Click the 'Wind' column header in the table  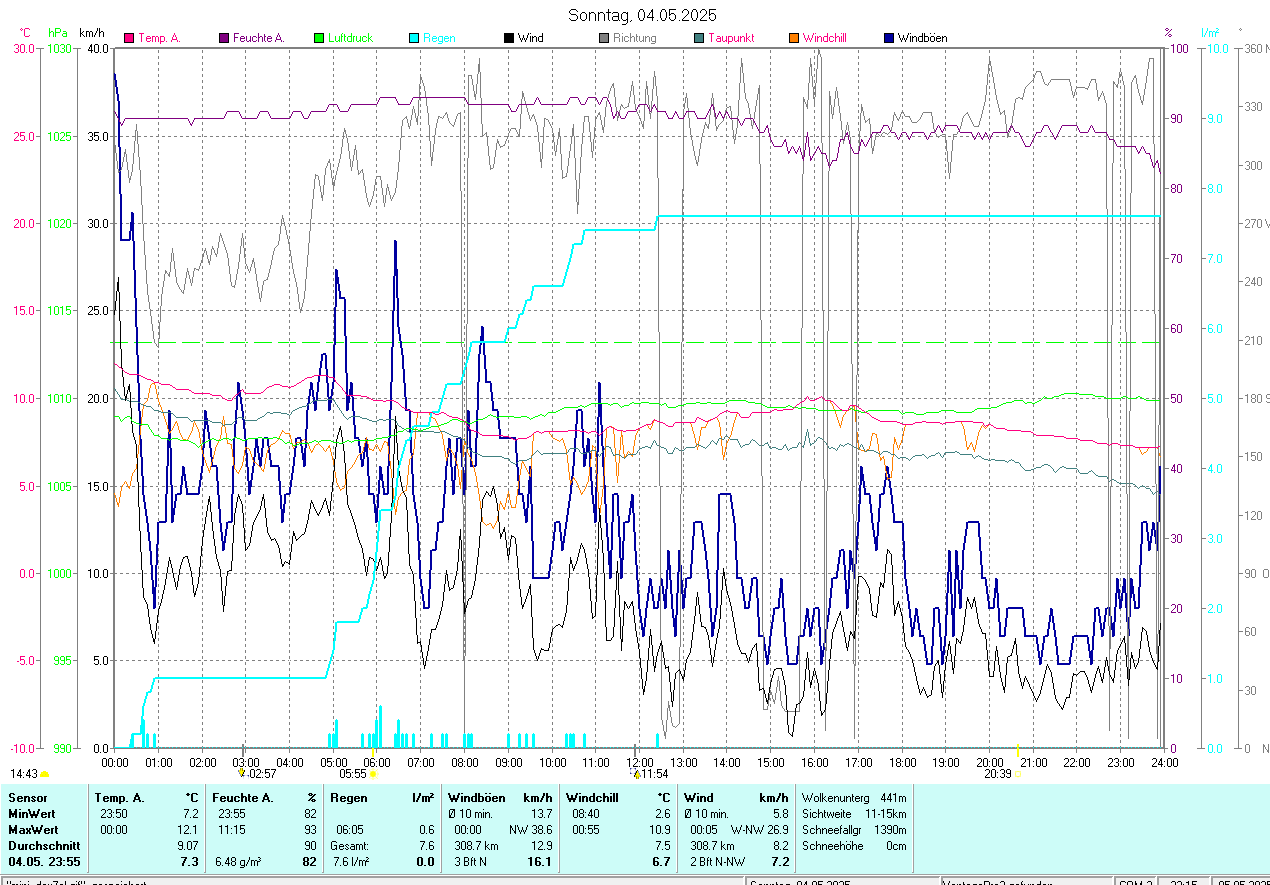pos(699,798)
